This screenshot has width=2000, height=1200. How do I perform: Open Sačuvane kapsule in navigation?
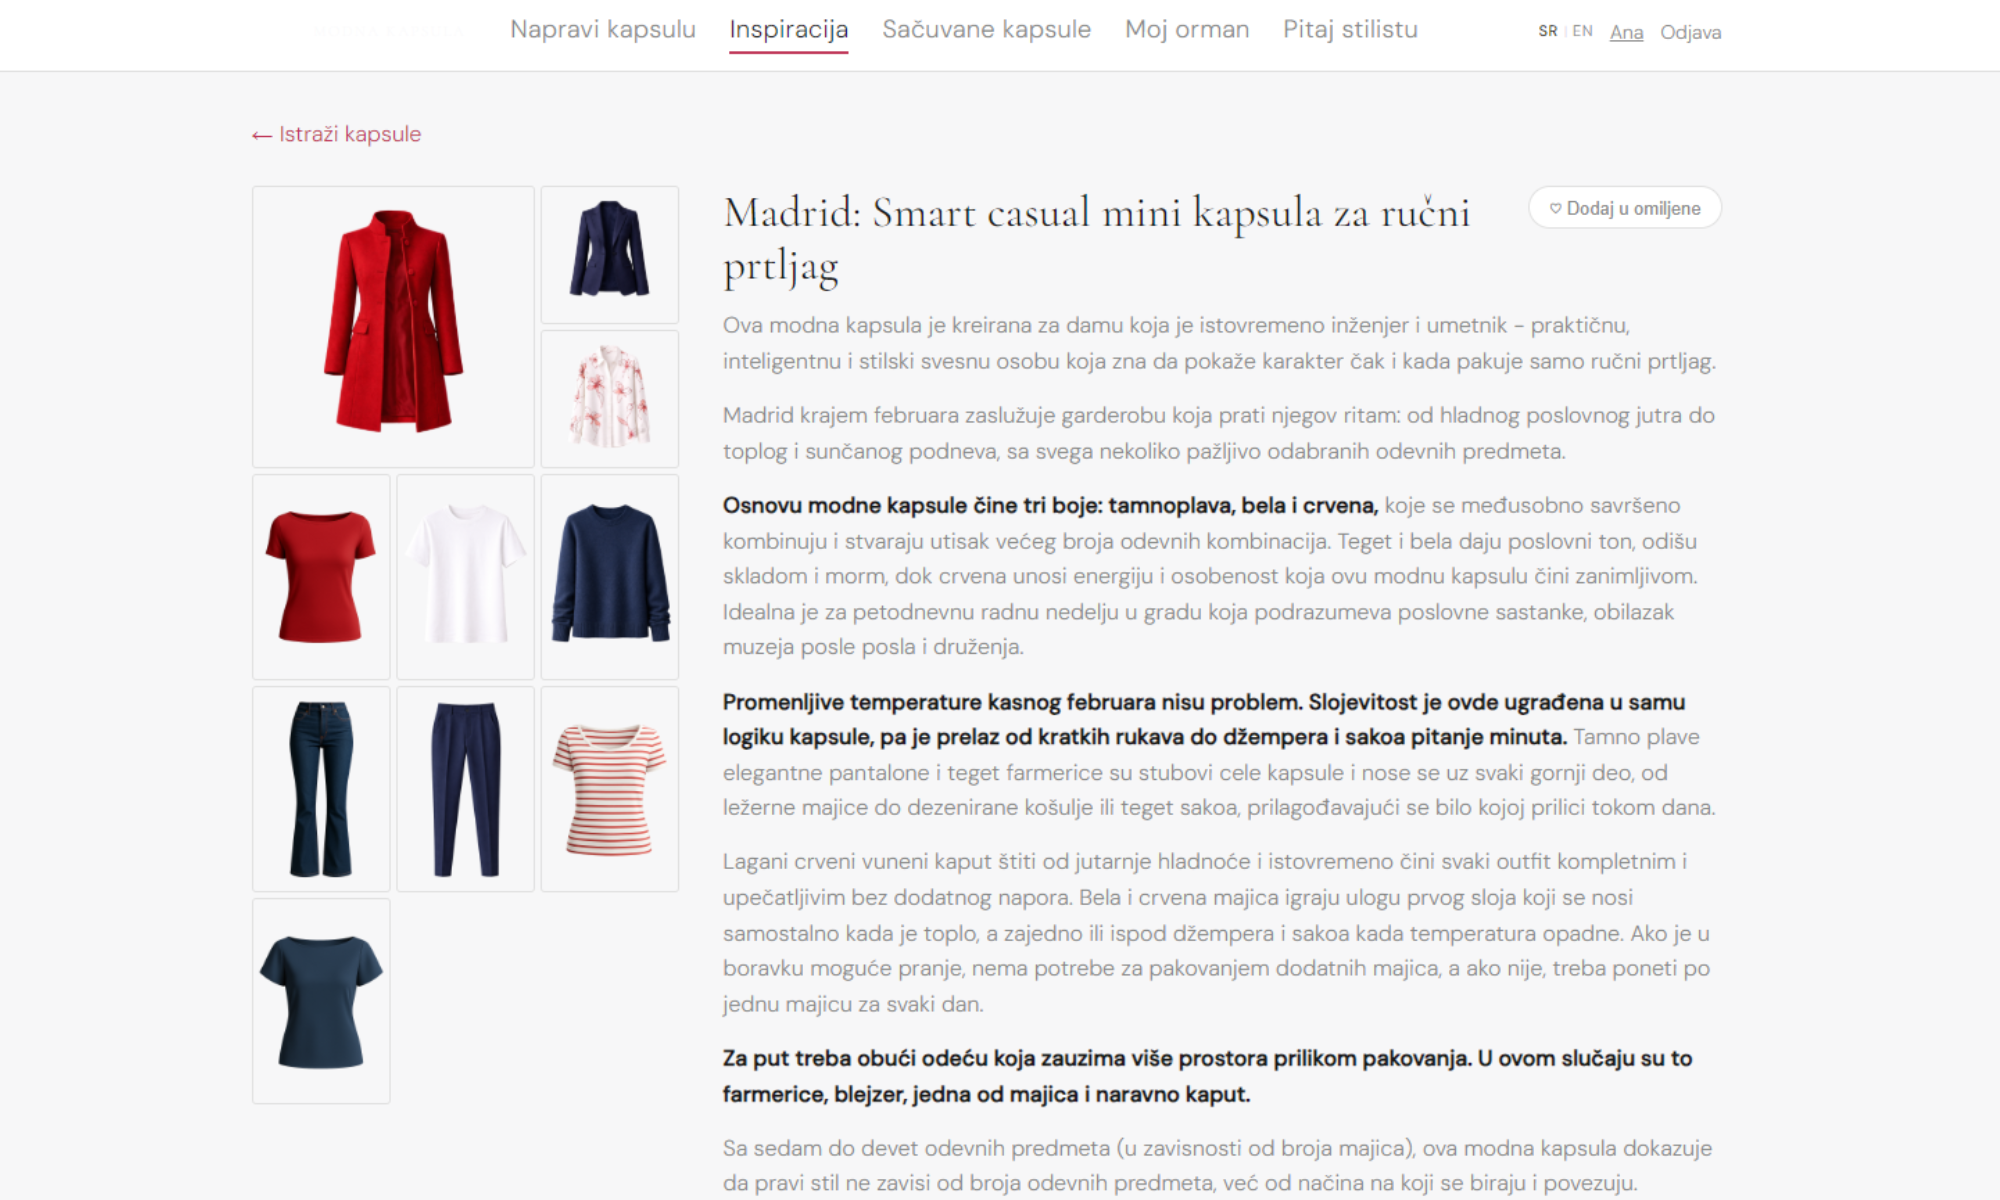pyautogui.click(x=986, y=30)
